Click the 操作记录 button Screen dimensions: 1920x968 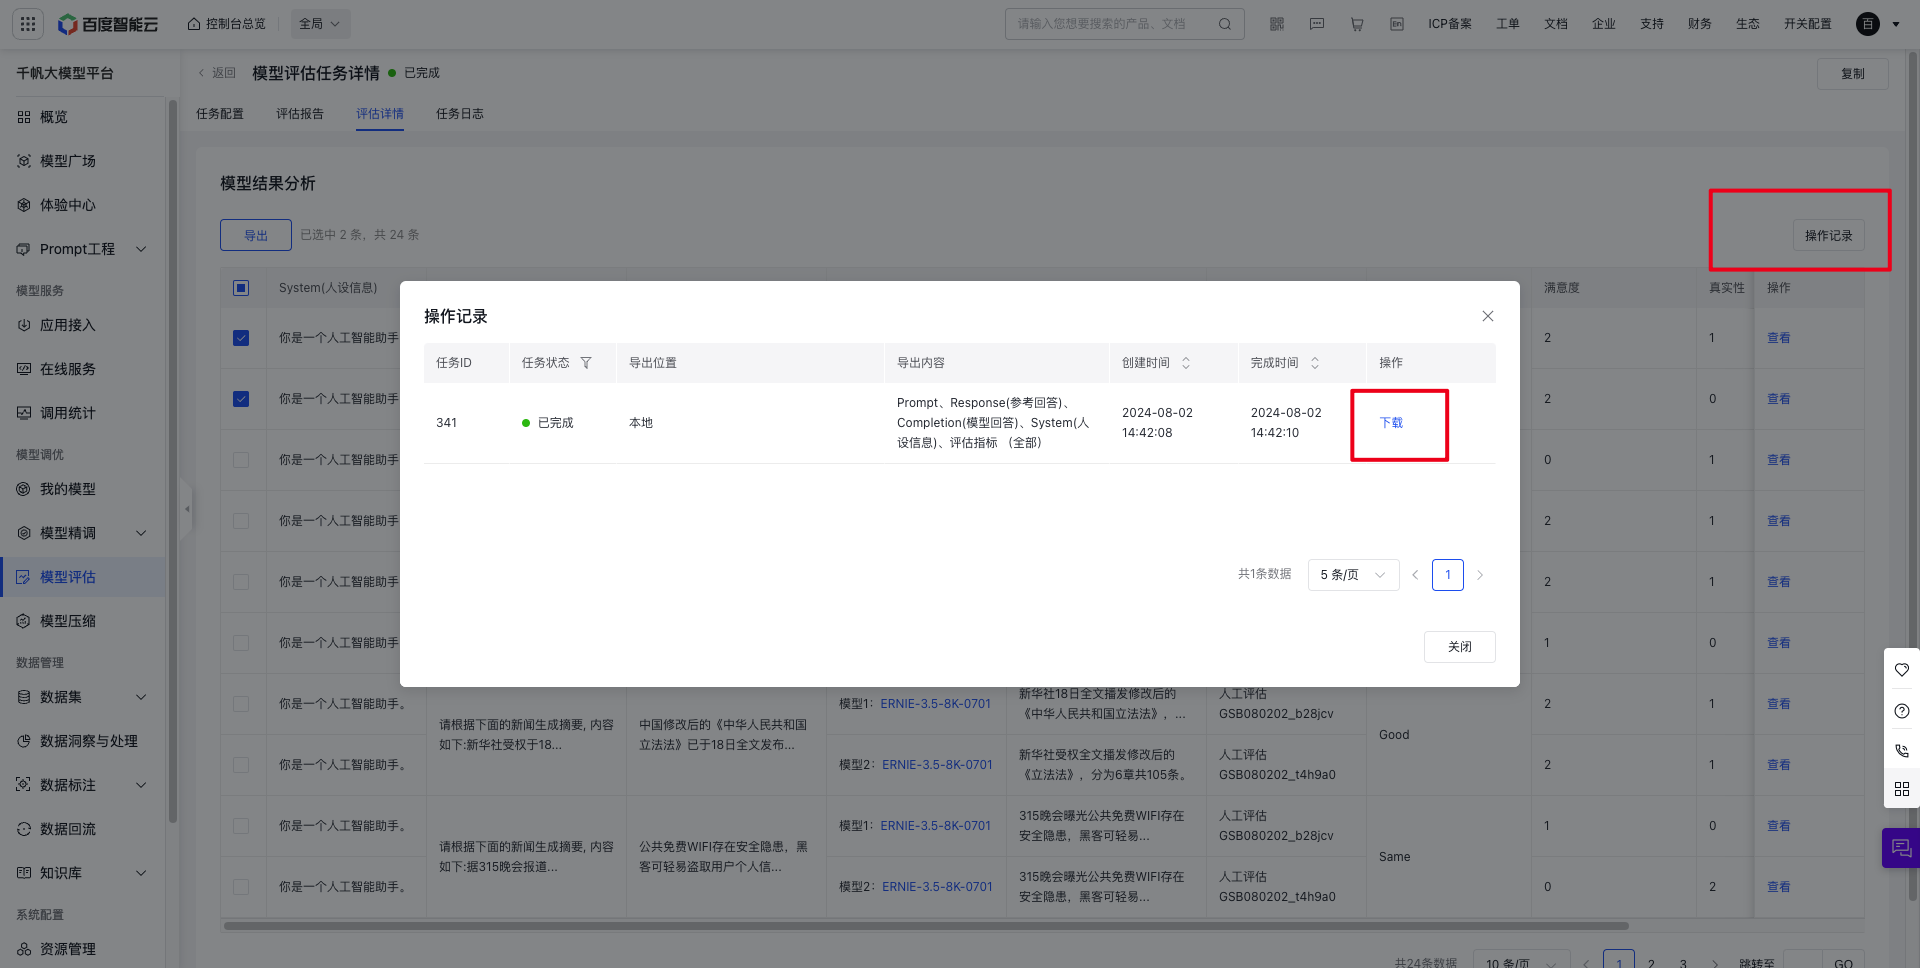[1829, 236]
